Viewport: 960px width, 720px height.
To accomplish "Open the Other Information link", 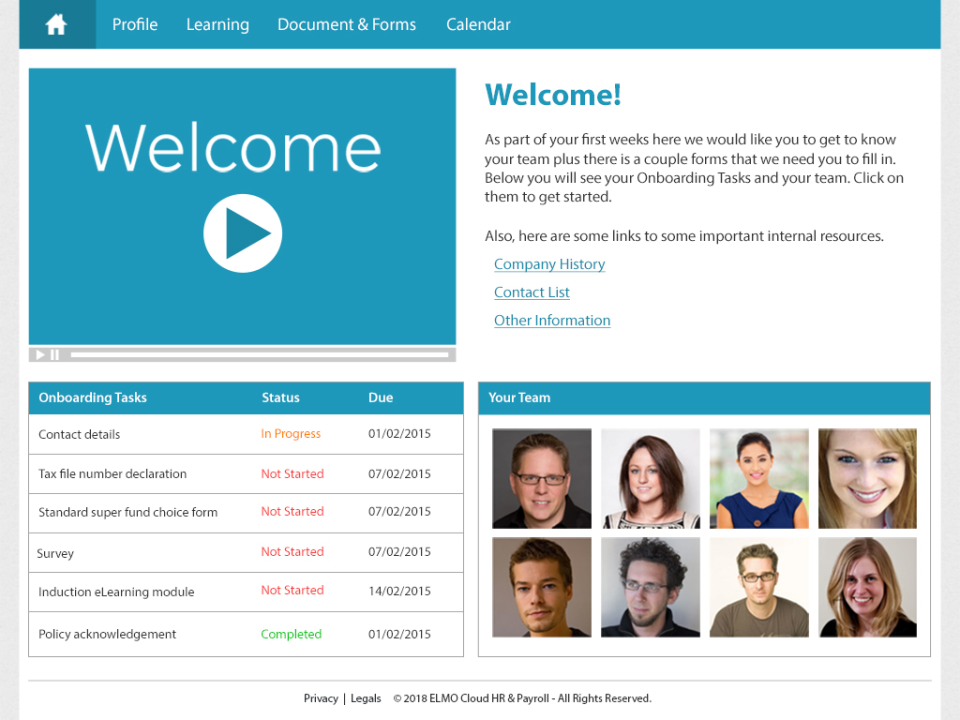I will (x=552, y=320).
